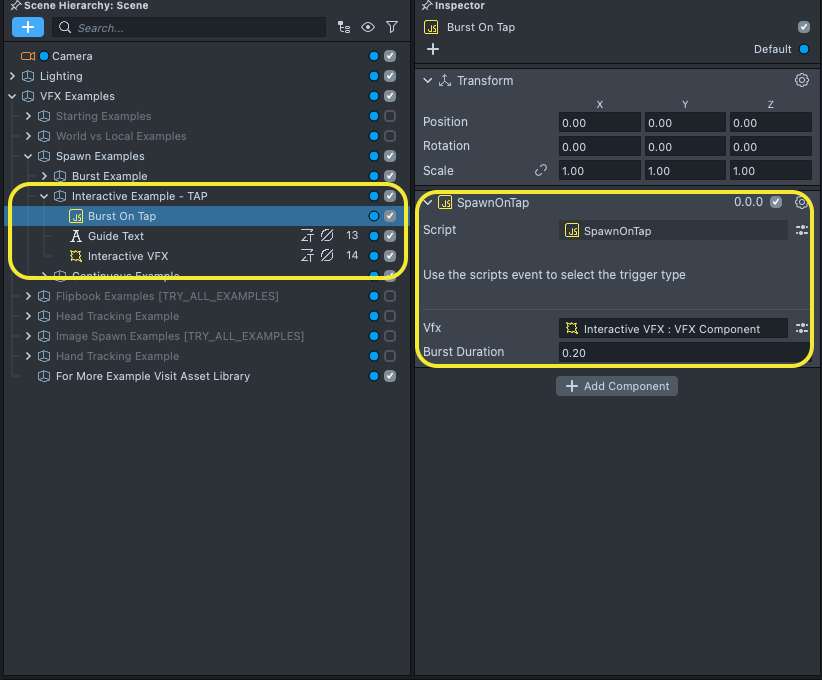The image size is (822, 680).
Task: Click the scale link proportions icon
Action: point(541,170)
